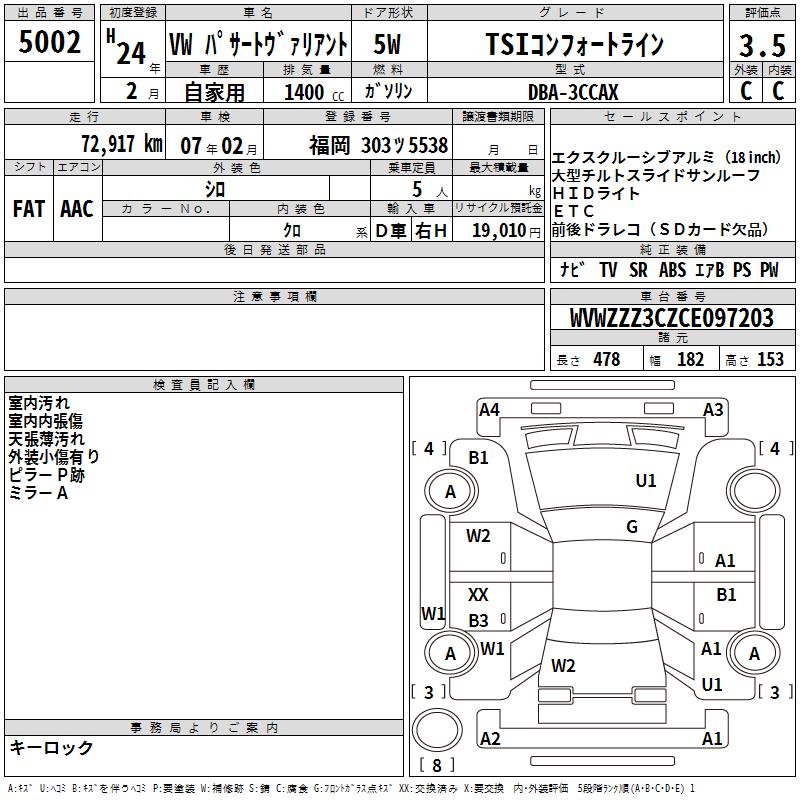Select the 大型チルトスライドサンルーフ sales point
800x800 pixels.
(656, 176)
